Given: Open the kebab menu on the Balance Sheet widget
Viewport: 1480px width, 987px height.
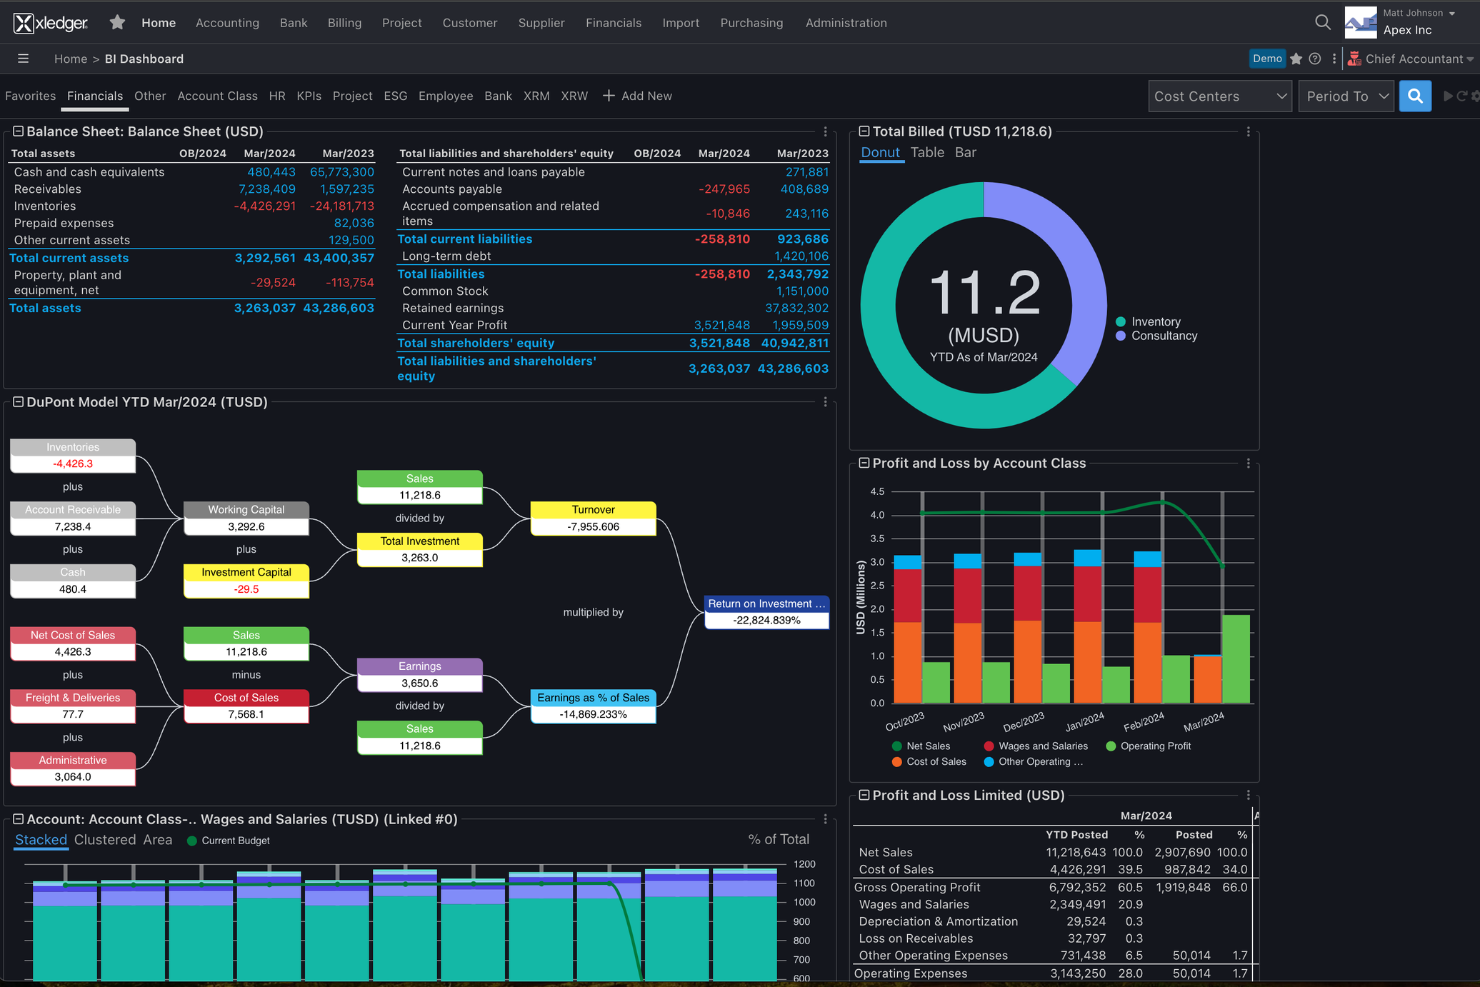Looking at the screenshot, I should (x=825, y=131).
